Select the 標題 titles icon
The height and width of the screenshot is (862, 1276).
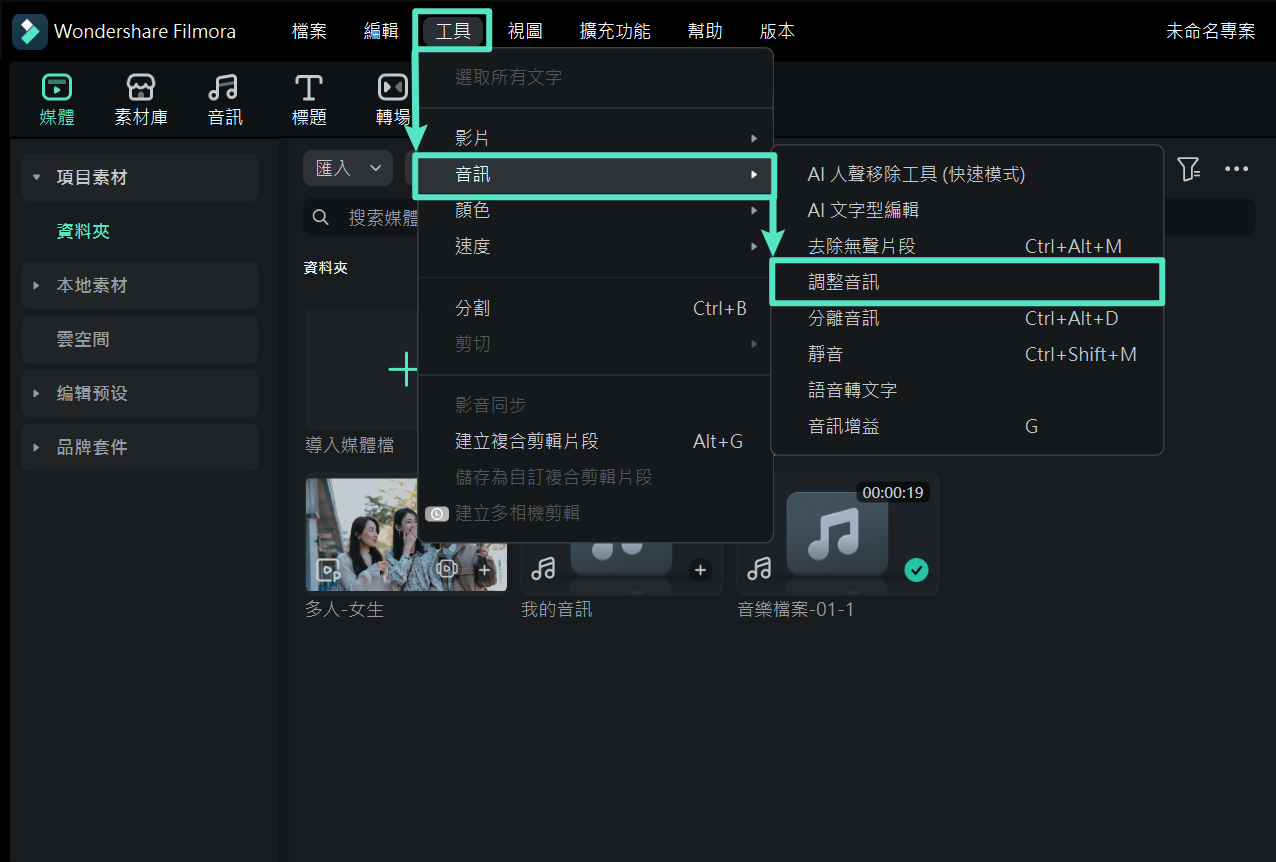[x=309, y=88]
